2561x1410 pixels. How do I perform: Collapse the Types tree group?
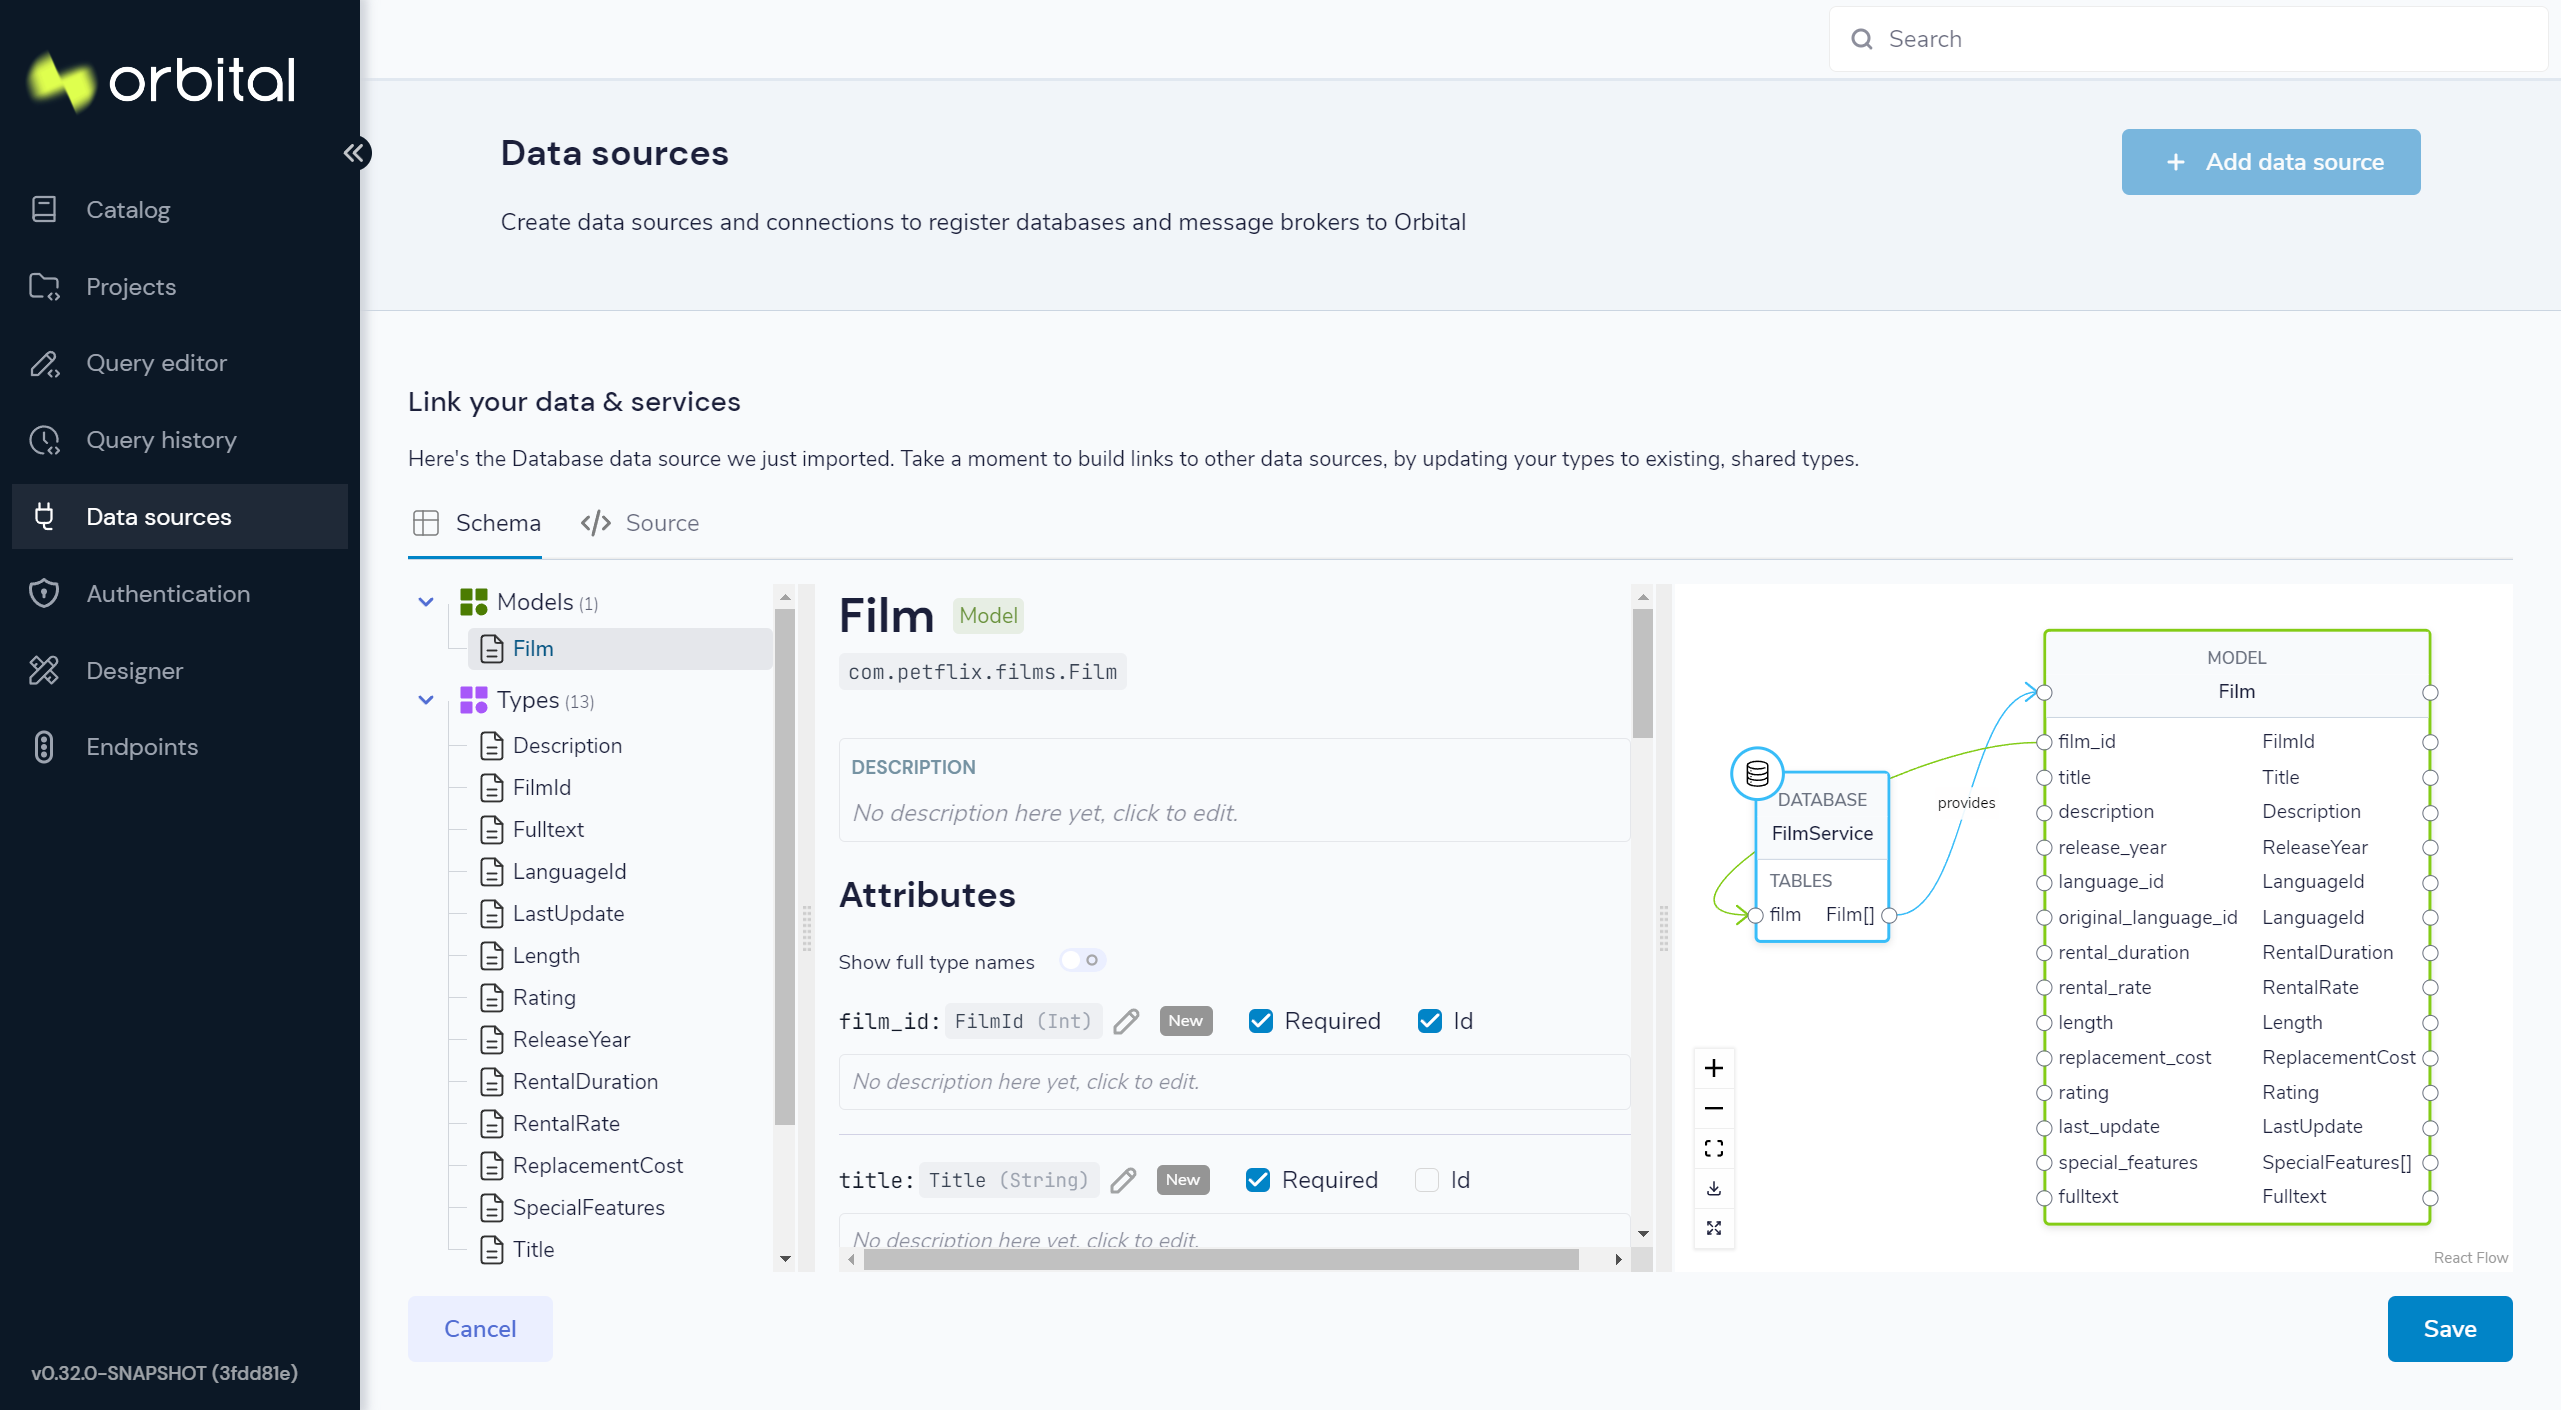tap(426, 700)
